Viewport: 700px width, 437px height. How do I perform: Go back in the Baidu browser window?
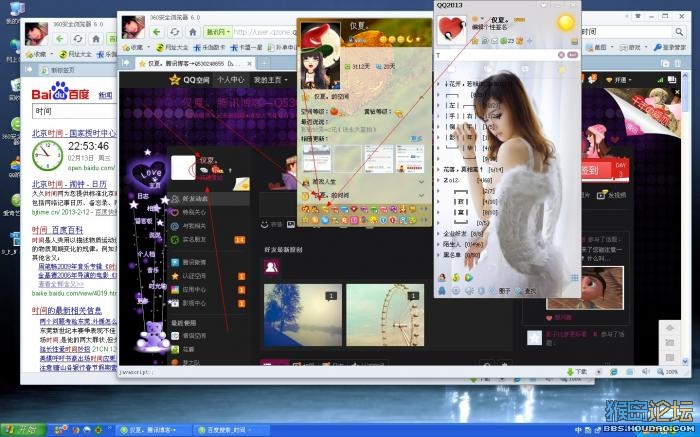60,39
